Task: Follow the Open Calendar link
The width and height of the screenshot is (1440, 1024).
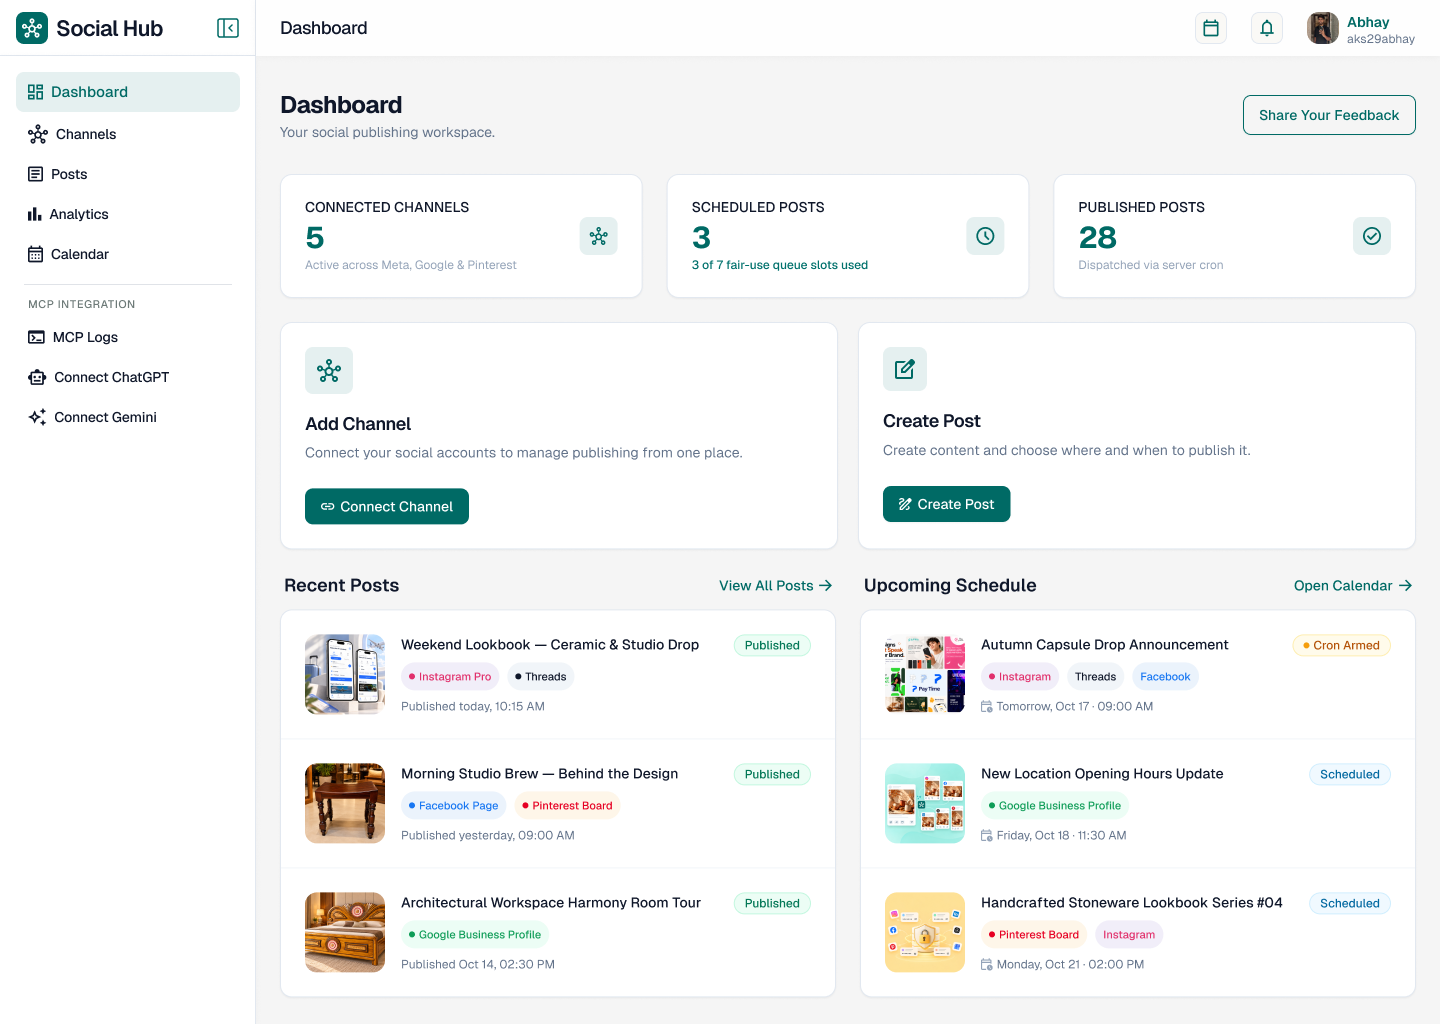Action: coord(1353,586)
